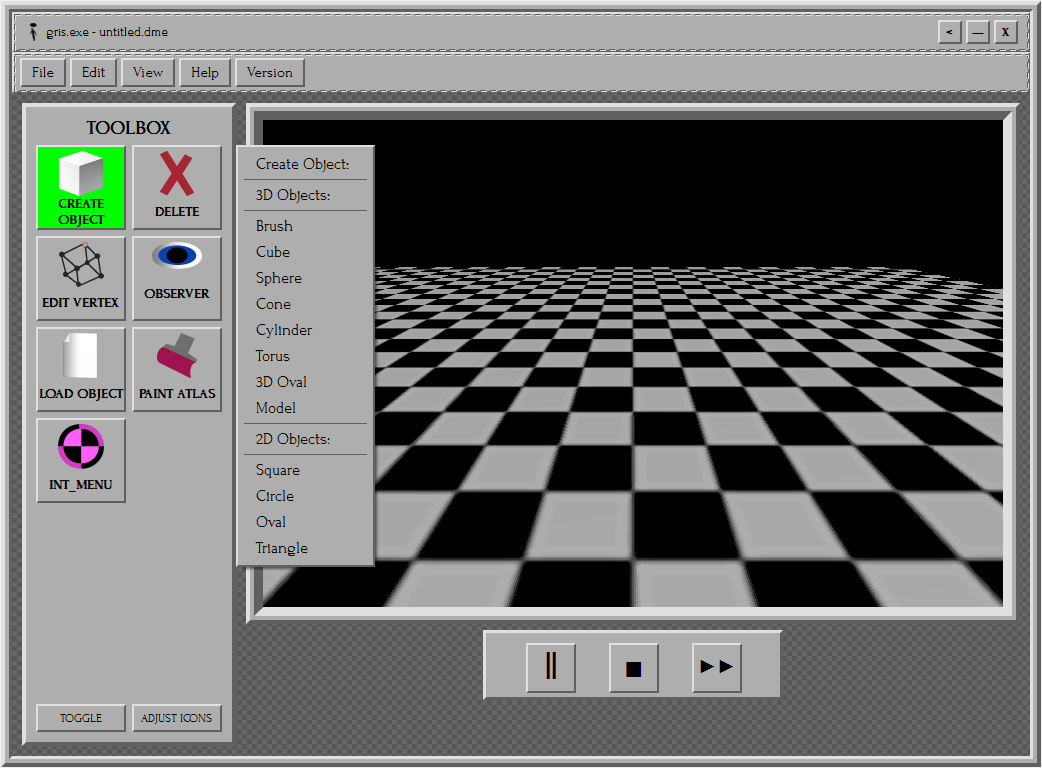The image size is (1042, 768).
Task: Open the INT_MENU tool
Action: [80, 461]
